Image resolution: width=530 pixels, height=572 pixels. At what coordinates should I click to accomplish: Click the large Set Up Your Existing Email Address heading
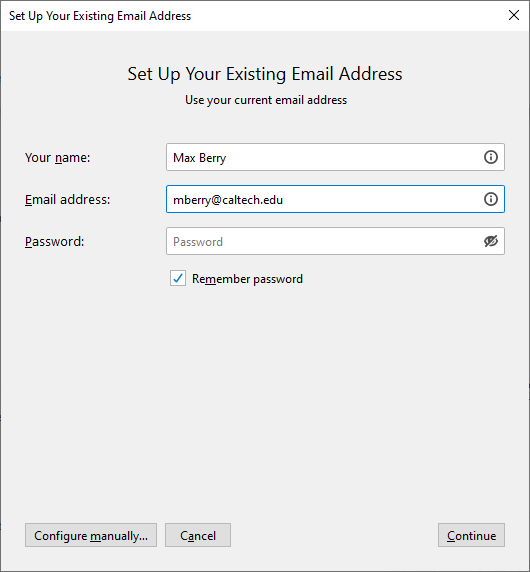tap(265, 74)
